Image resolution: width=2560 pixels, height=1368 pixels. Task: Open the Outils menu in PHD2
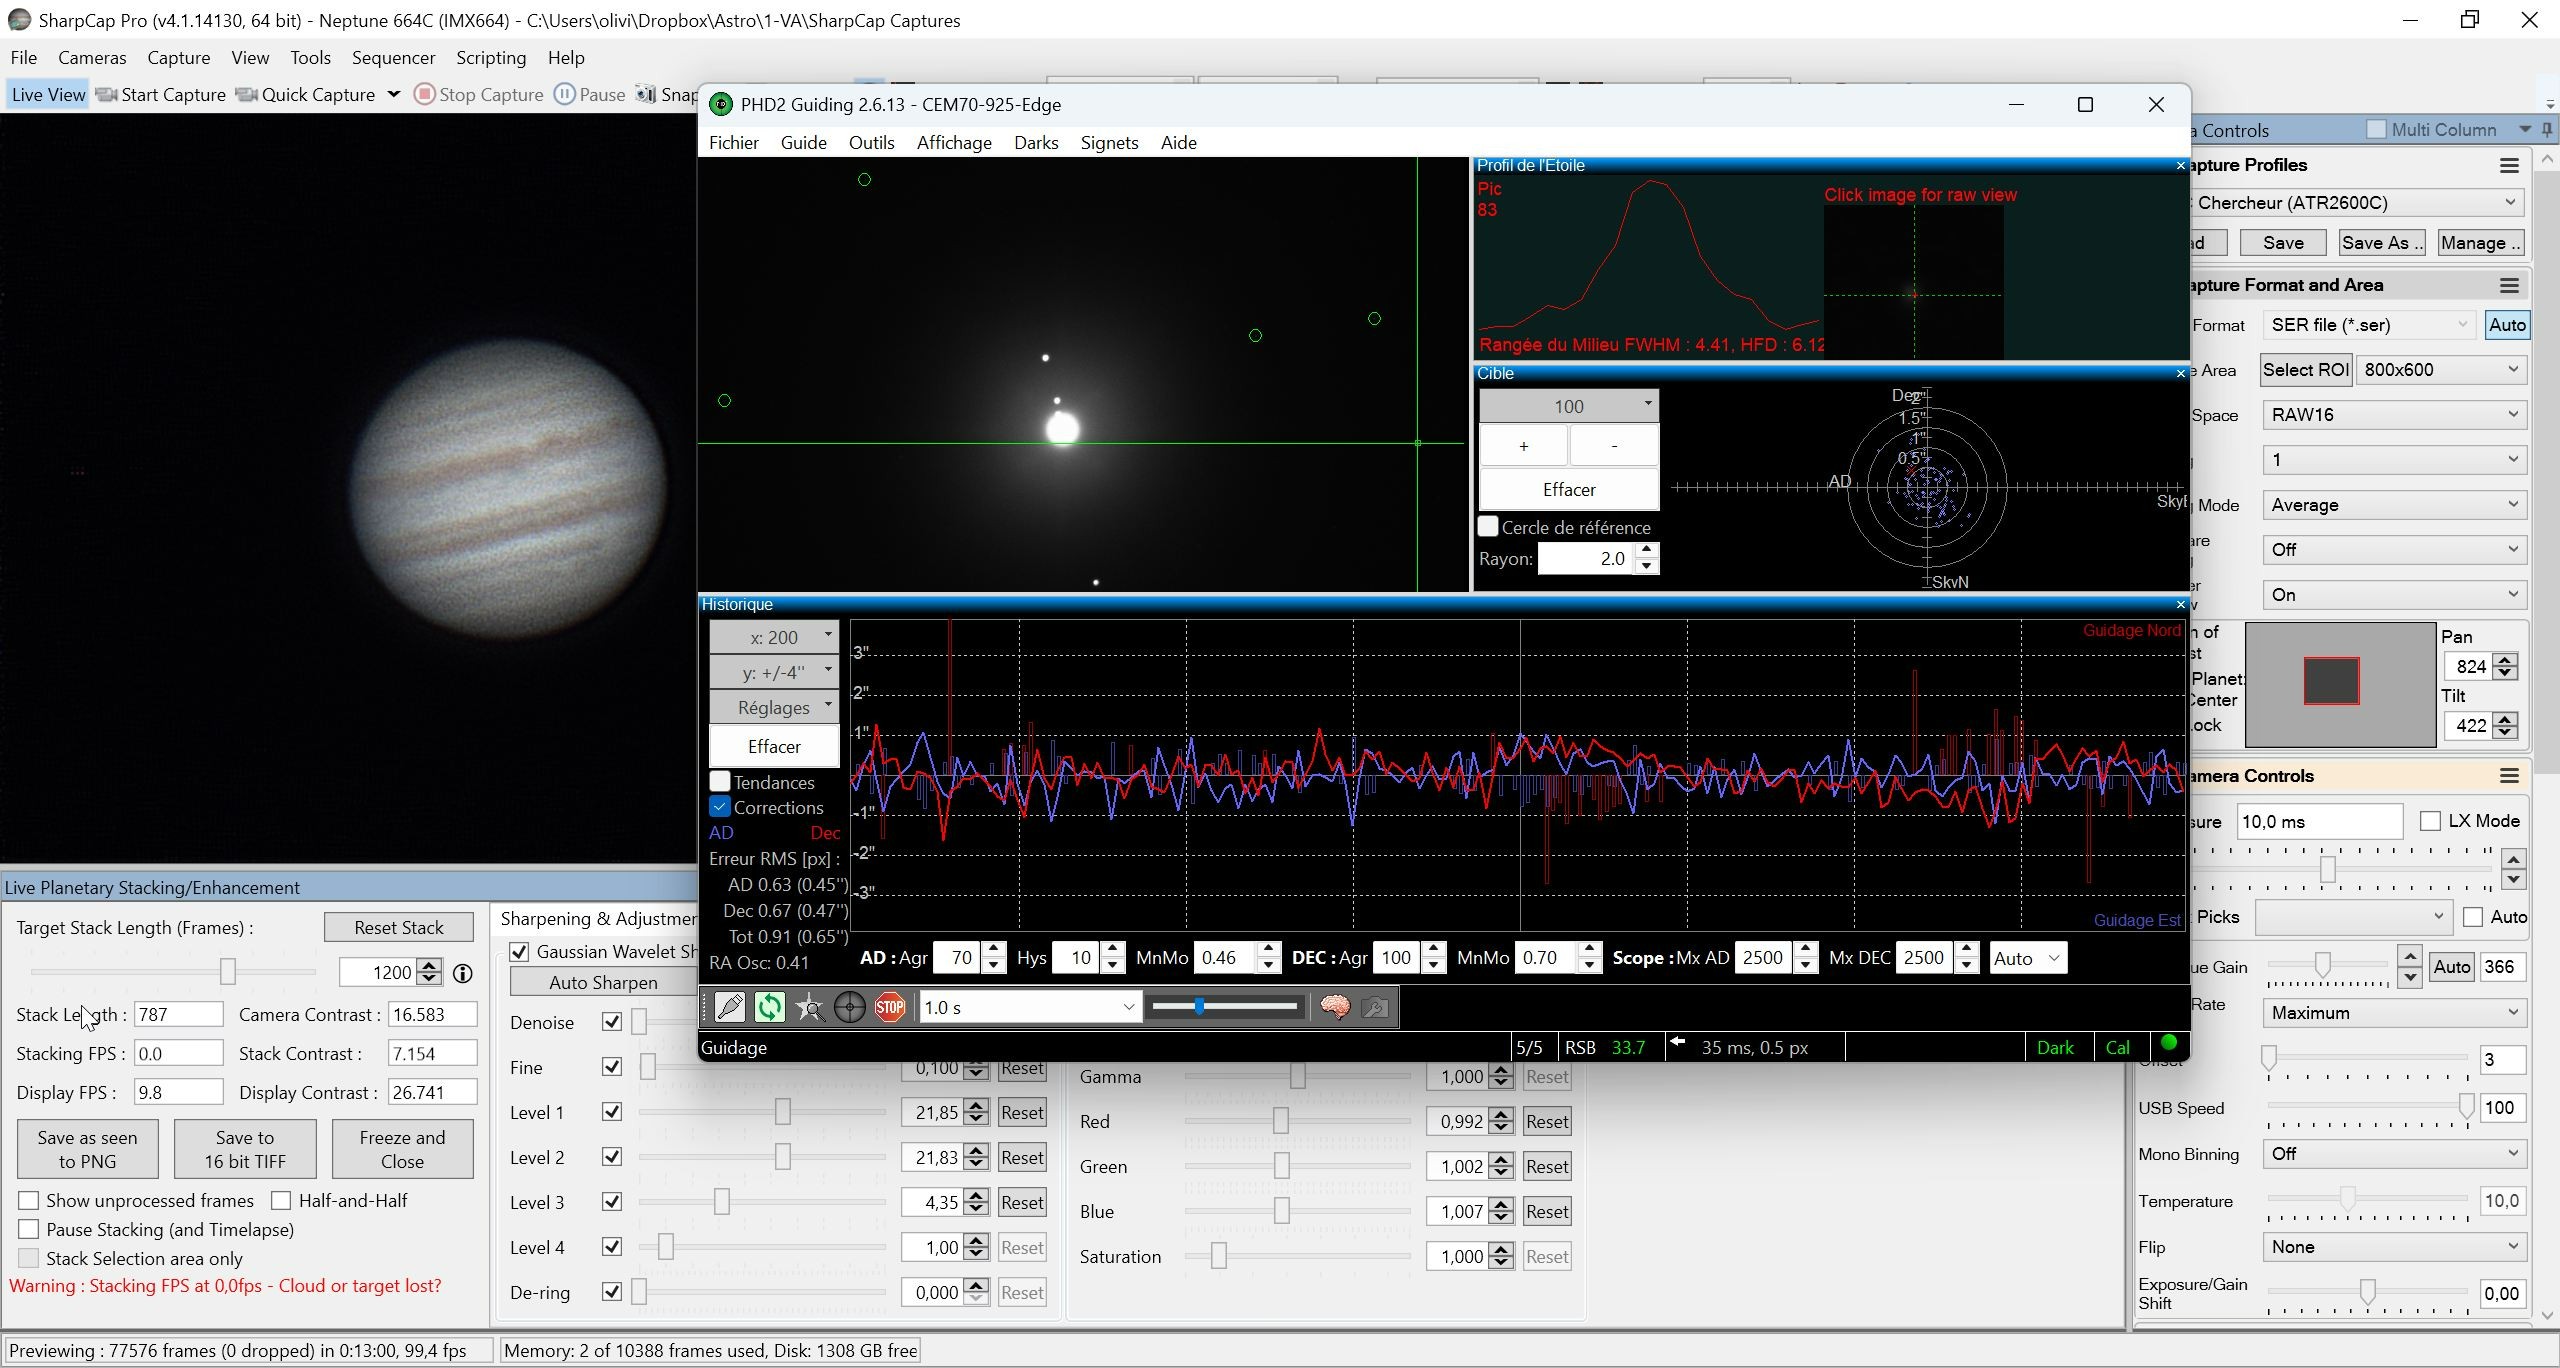(x=871, y=143)
